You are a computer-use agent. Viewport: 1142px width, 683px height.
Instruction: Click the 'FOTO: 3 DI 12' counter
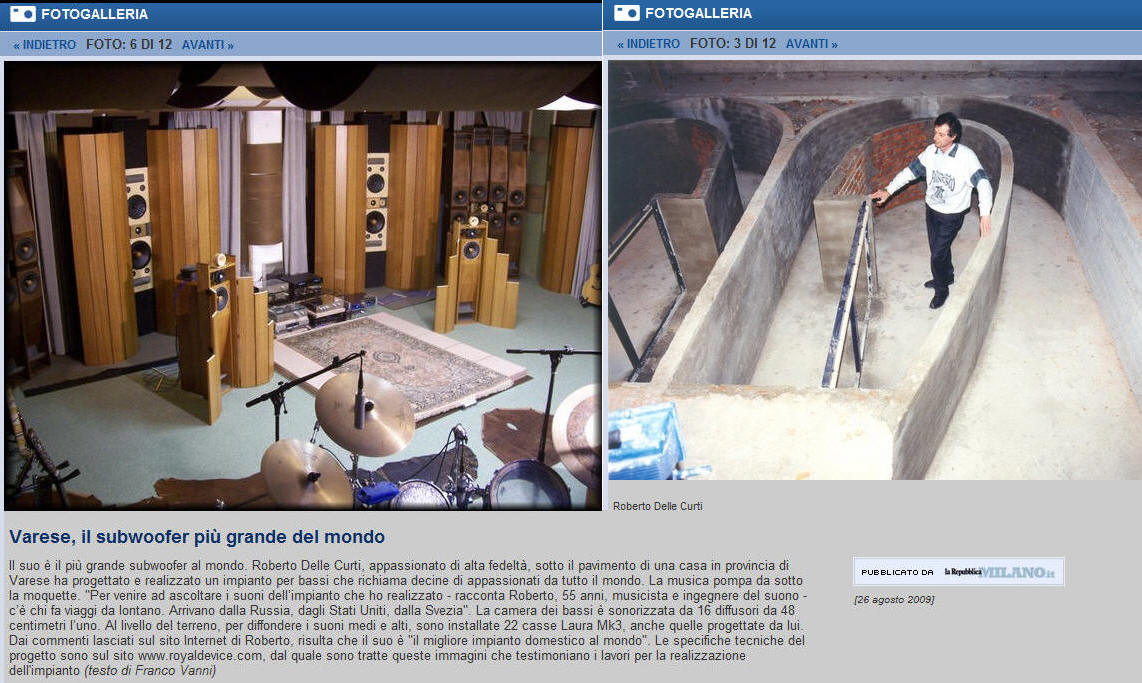point(733,44)
